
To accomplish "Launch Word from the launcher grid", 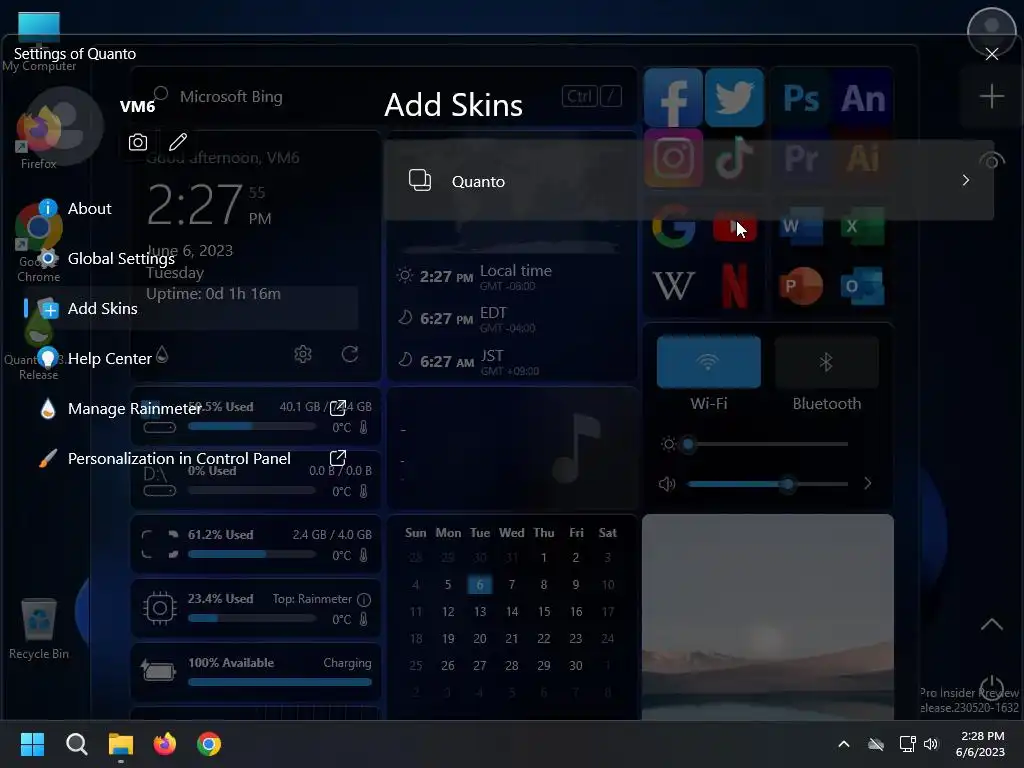I will click(x=801, y=226).
